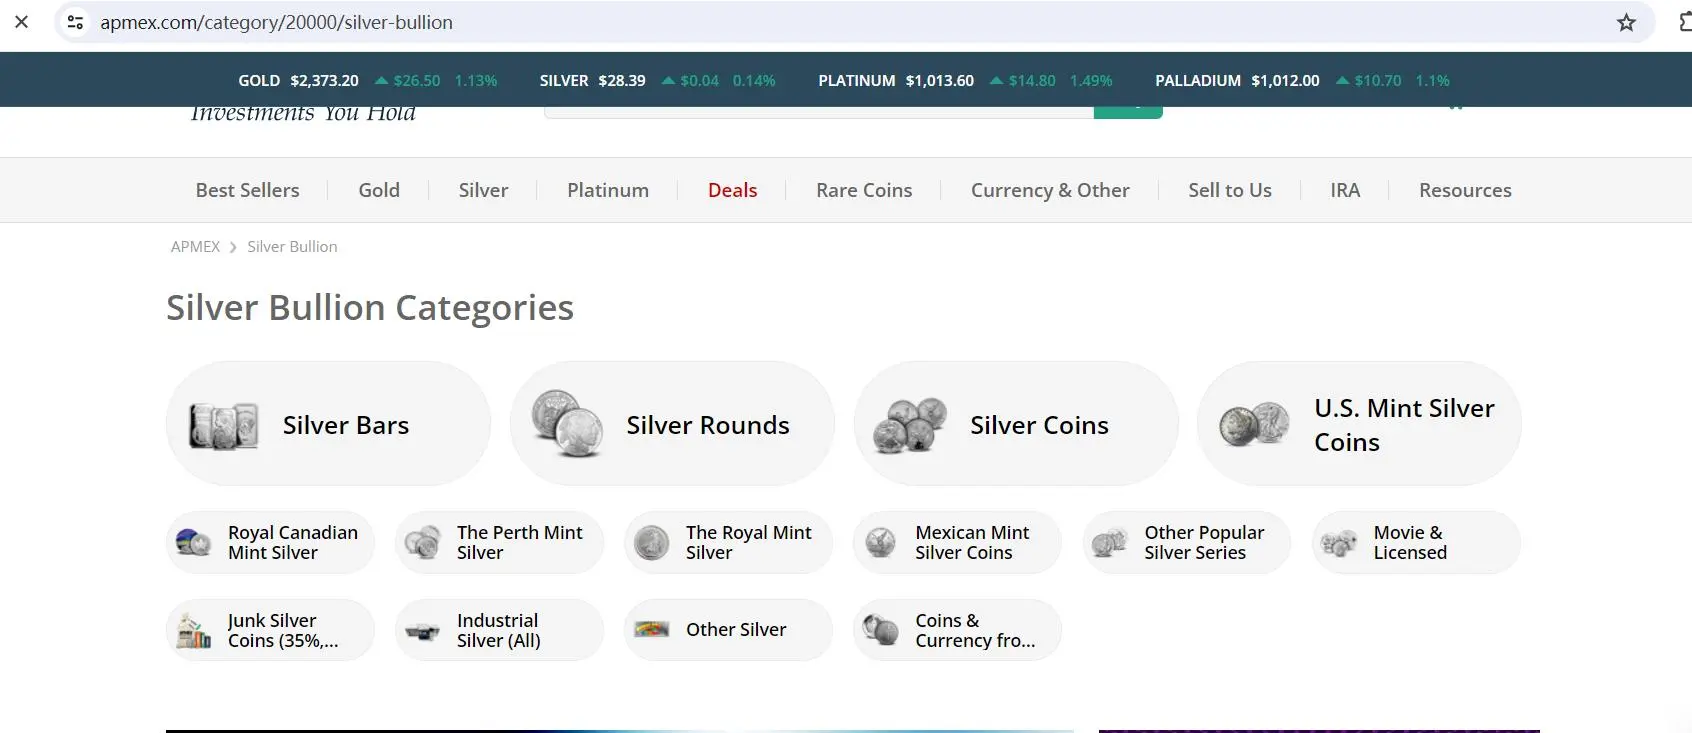Image resolution: width=1692 pixels, height=733 pixels.
Task: Open the U.S. Mint Silver Coins category
Action: coord(1359,424)
